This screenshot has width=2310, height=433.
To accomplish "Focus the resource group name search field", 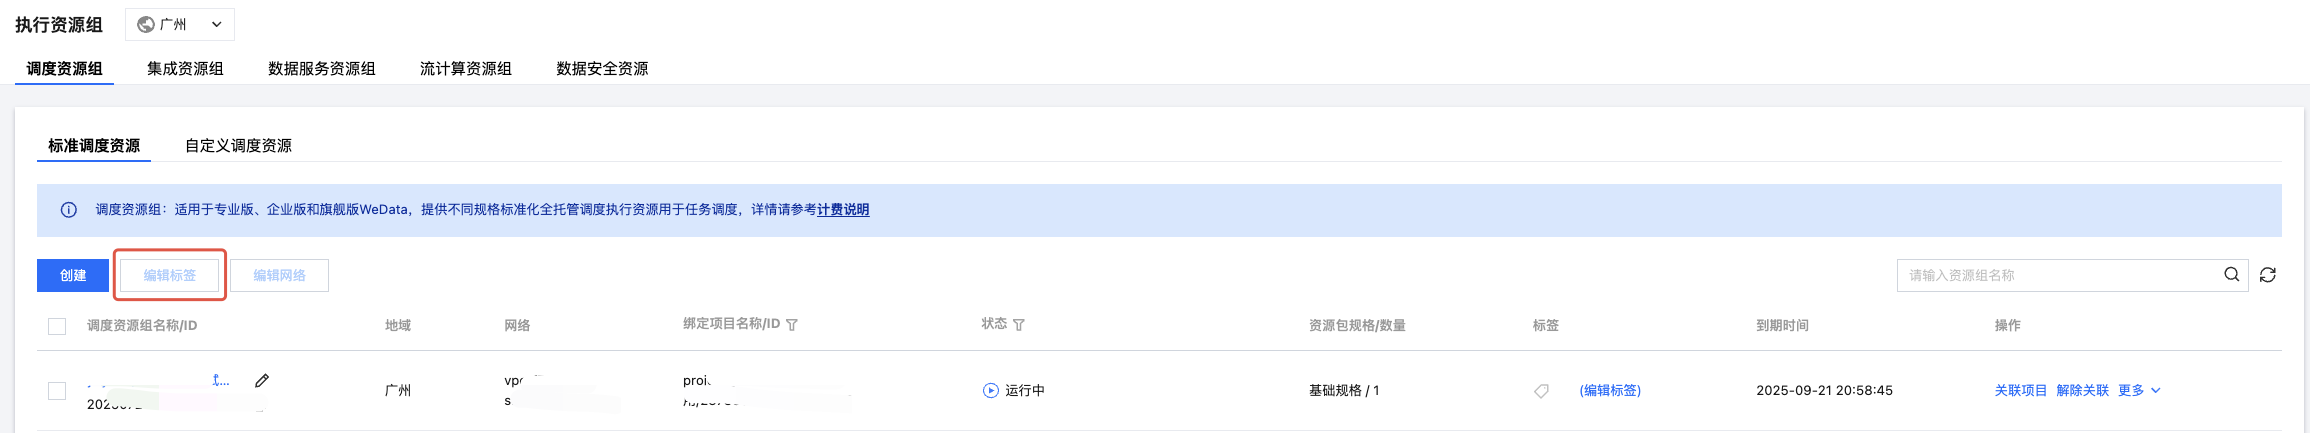I will 2055,275.
